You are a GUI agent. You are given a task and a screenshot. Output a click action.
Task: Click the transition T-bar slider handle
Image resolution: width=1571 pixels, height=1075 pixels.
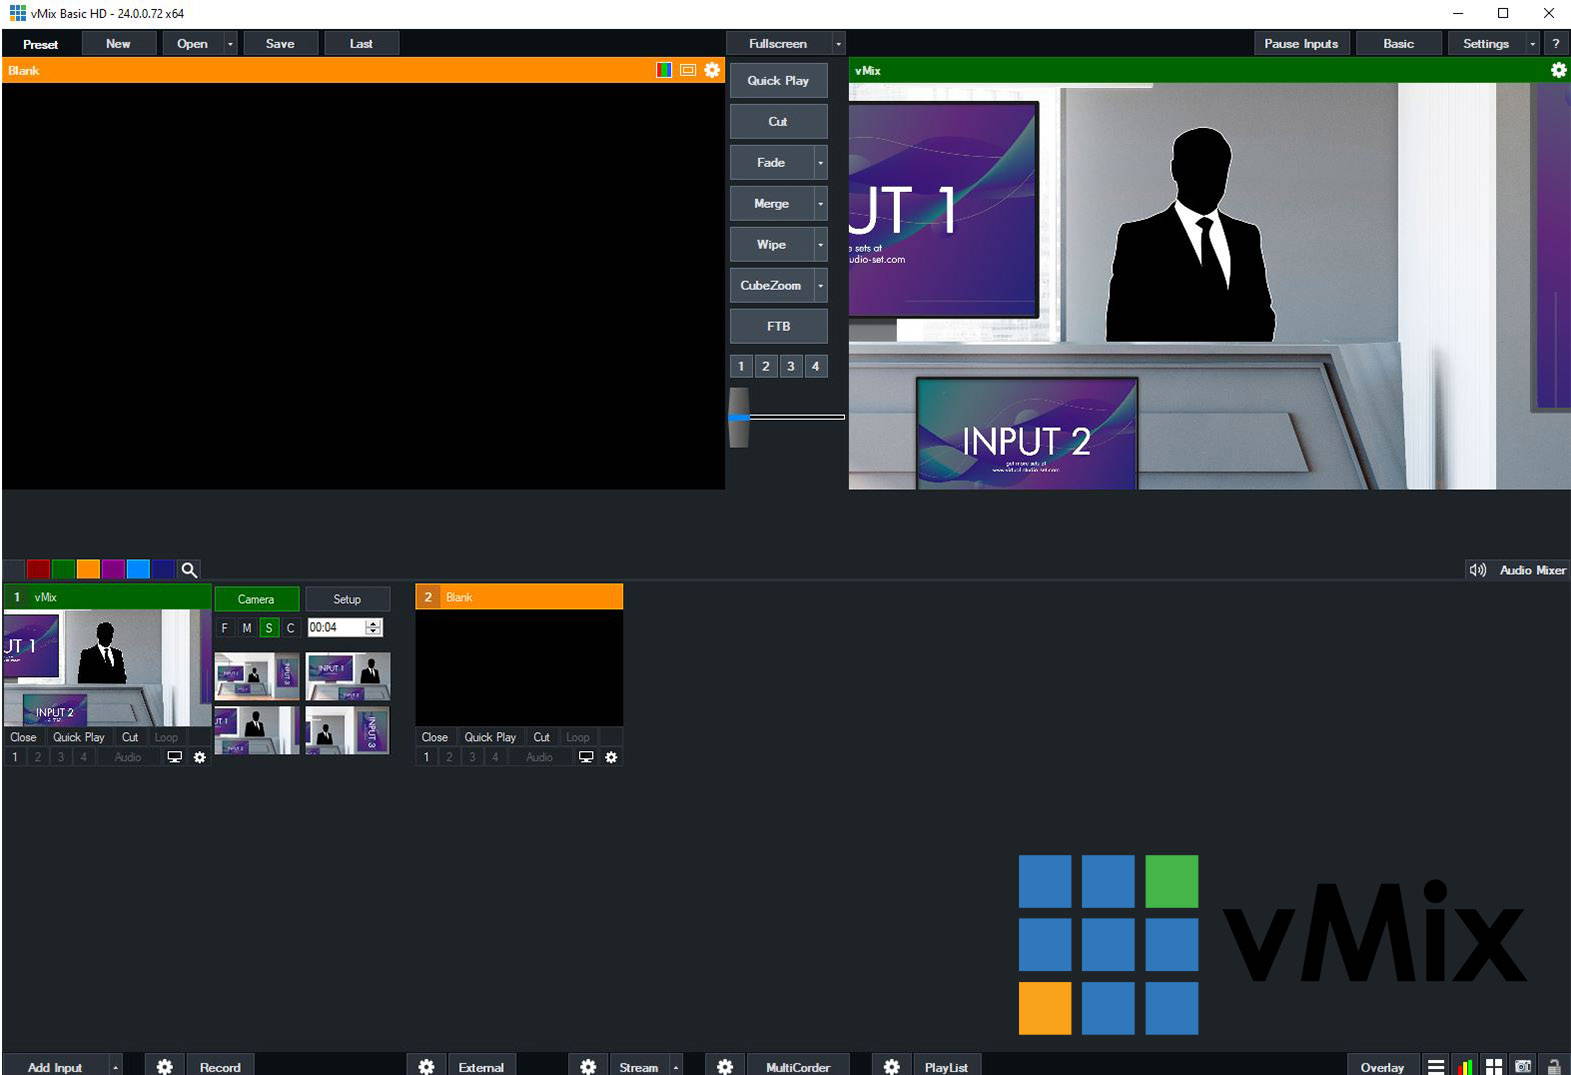pos(739,417)
